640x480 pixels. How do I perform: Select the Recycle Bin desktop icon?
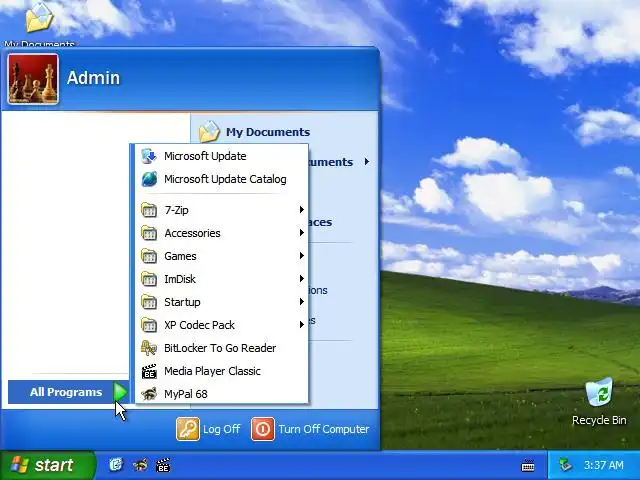(599, 402)
